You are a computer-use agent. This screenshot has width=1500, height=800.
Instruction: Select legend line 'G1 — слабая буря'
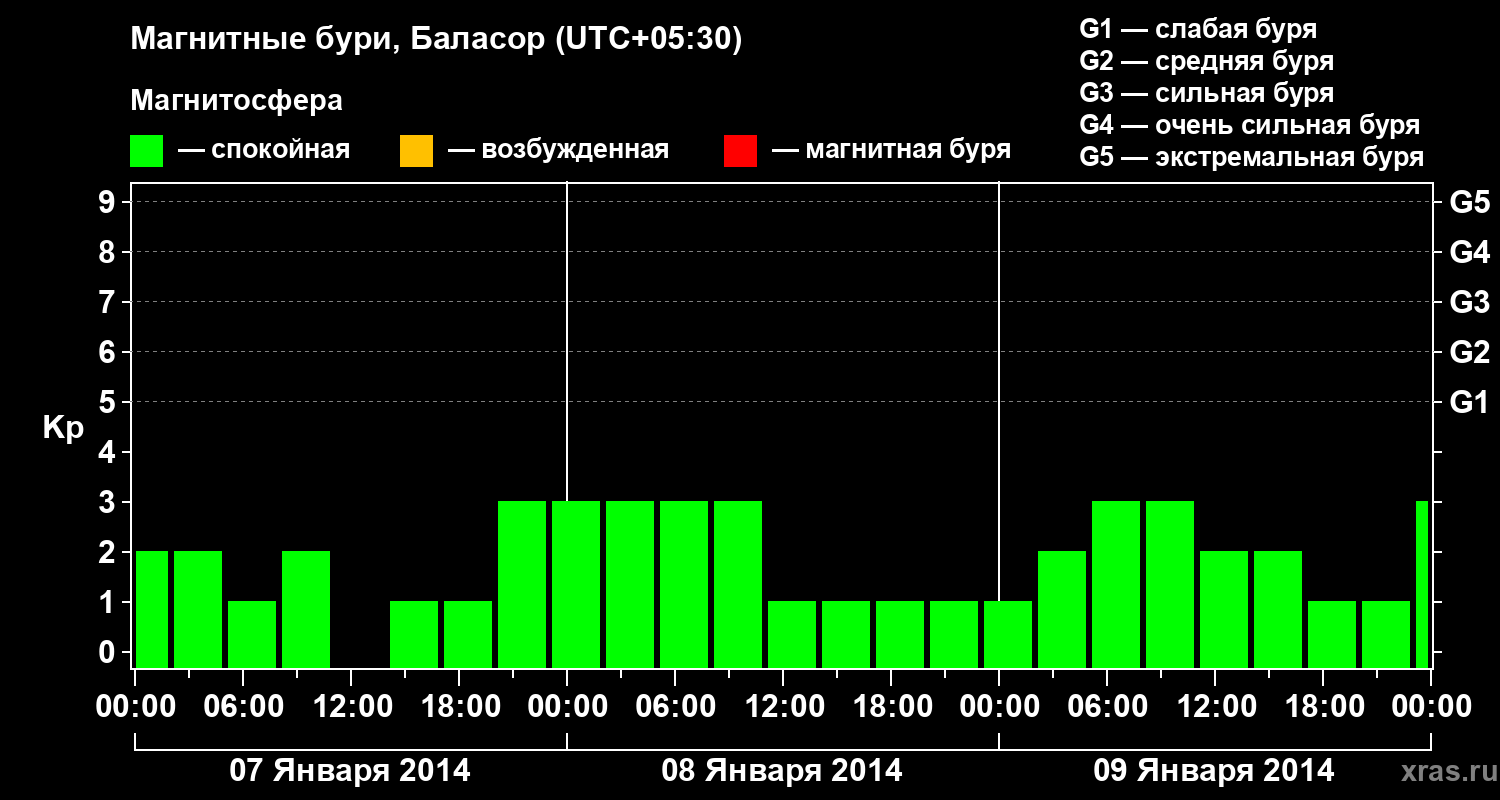pos(1199,29)
